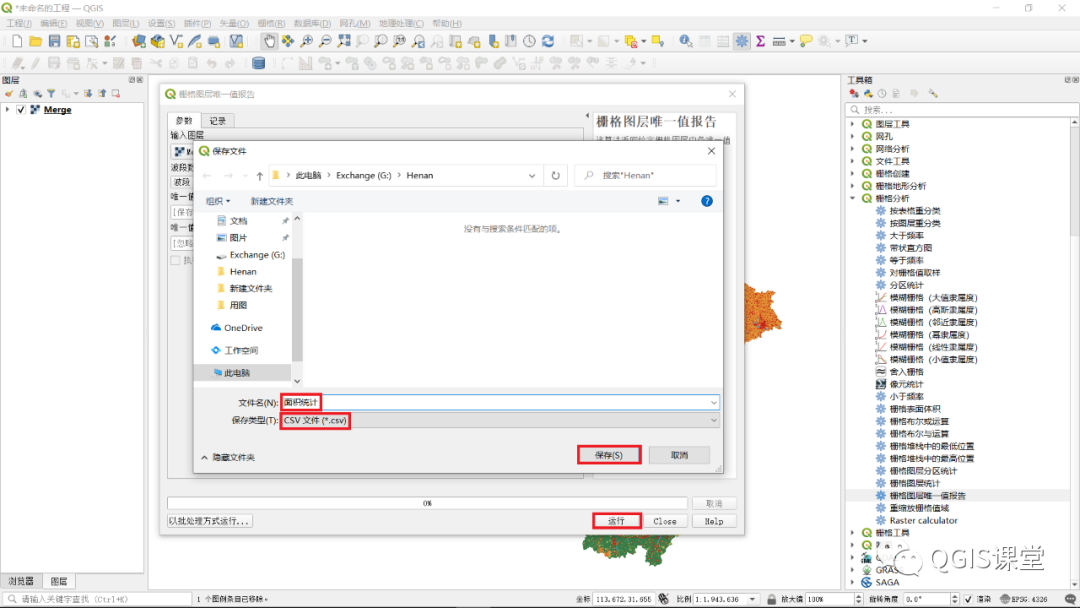The height and width of the screenshot is (608, 1080).
Task: Open the Raster menu
Action: (x=271, y=23)
